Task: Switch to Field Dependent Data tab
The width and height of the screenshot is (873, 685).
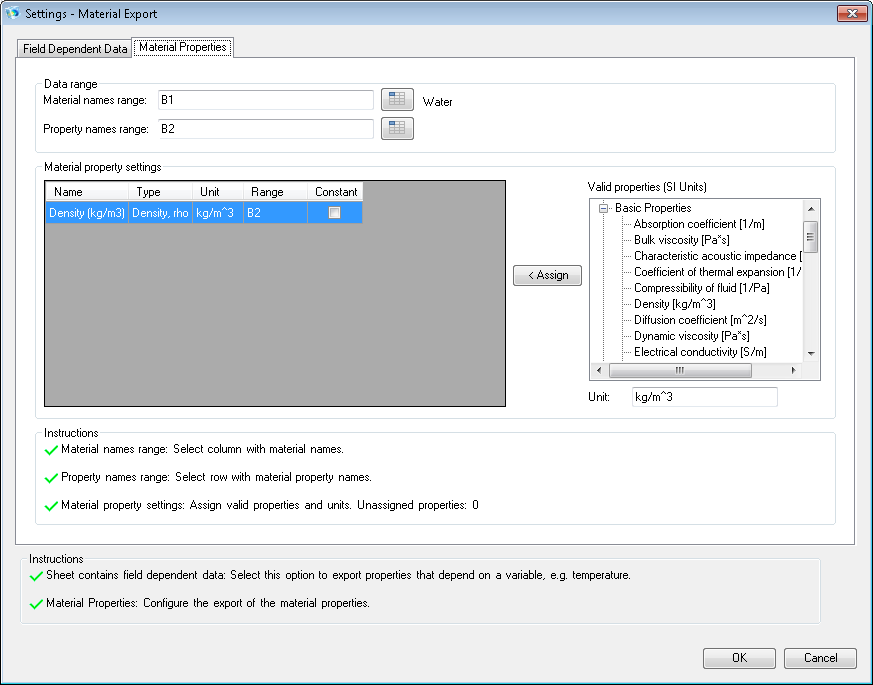Action: pos(75,48)
